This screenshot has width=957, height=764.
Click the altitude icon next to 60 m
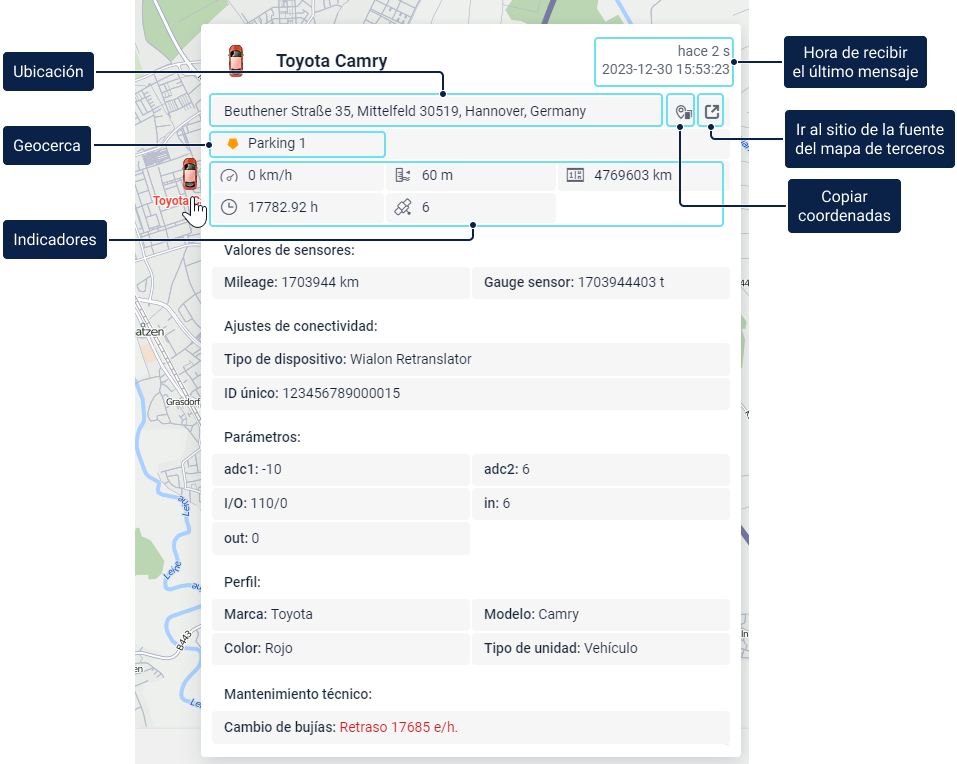[x=403, y=176]
